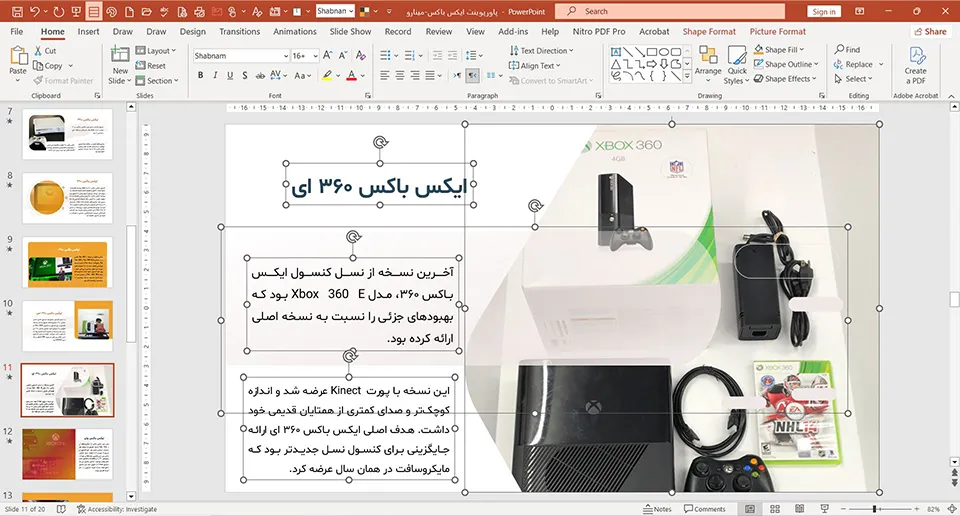Expand the Layout dropdown
Image resolution: width=960 pixels, height=516 pixels.
[156, 51]
